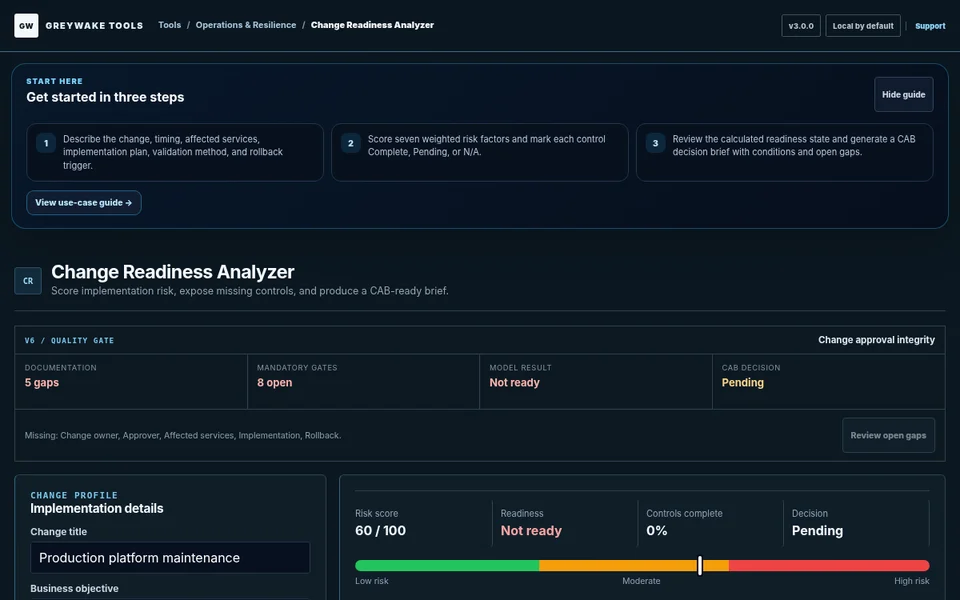The width and height of the screenshot is (960, 600).
Task: Click the Change approval integrity label
Action: coord(876,340)
